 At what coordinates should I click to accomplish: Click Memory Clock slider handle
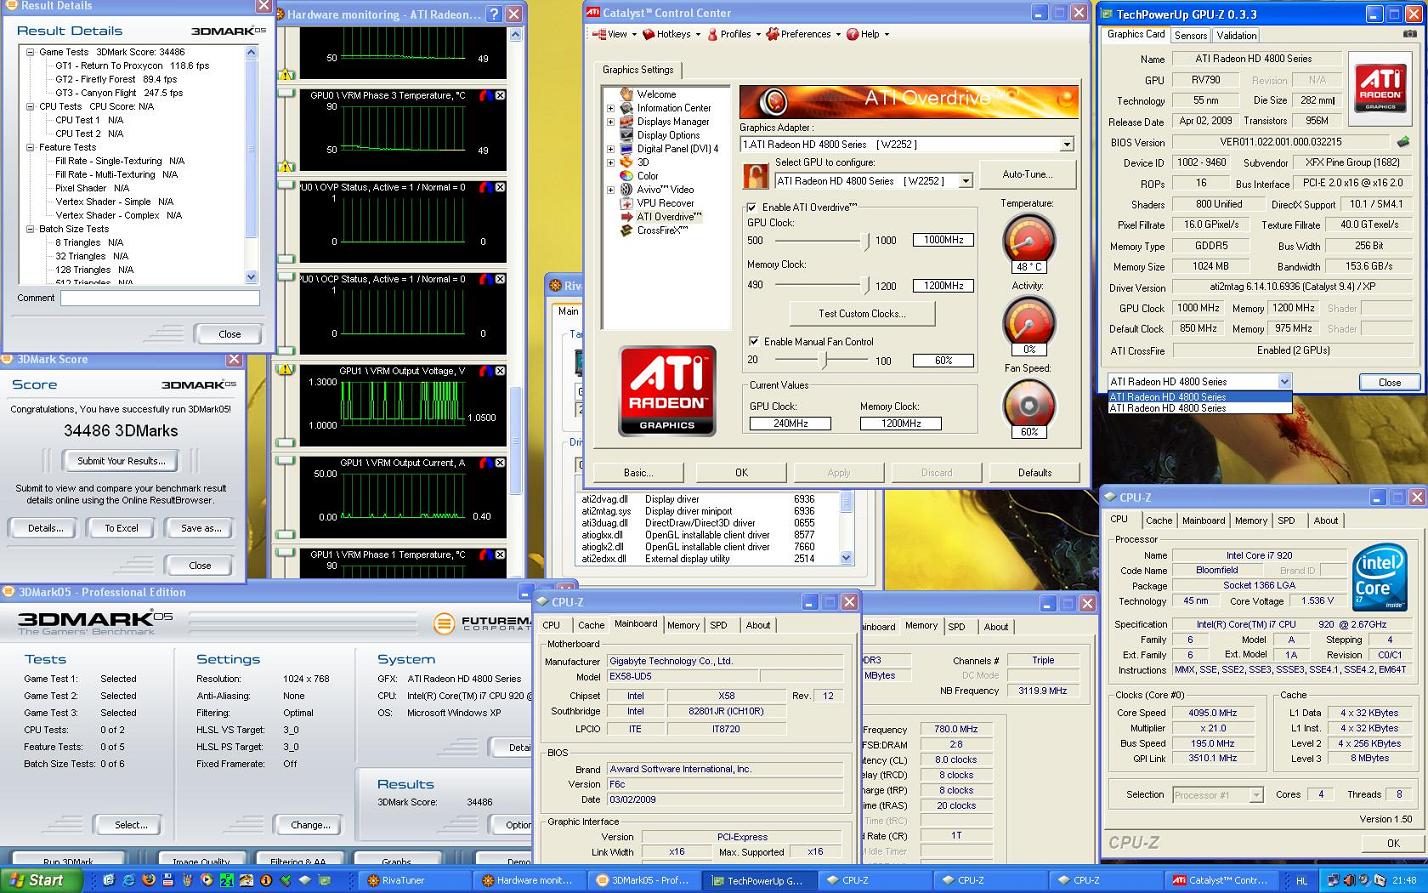pos(866,285)
